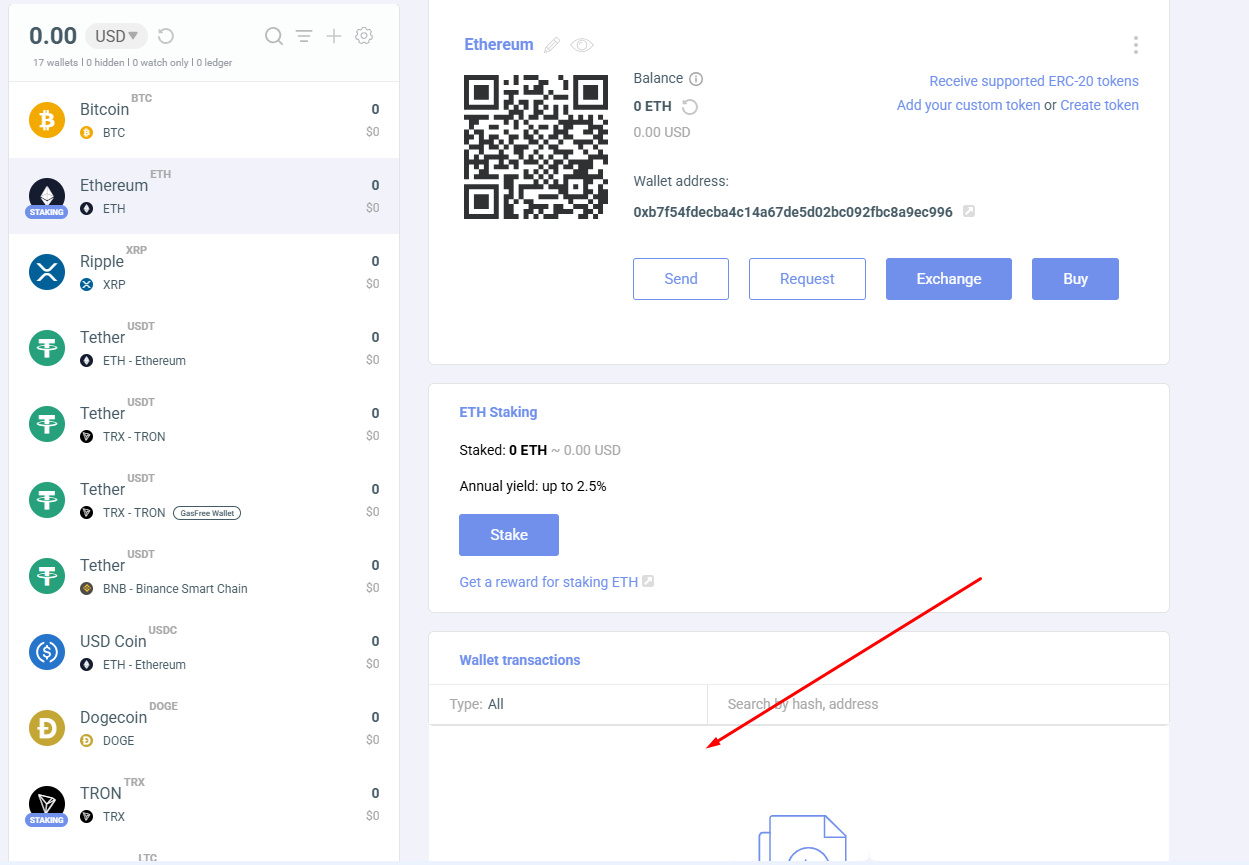Open the three-dot wallet options menu

[1135, 45]
